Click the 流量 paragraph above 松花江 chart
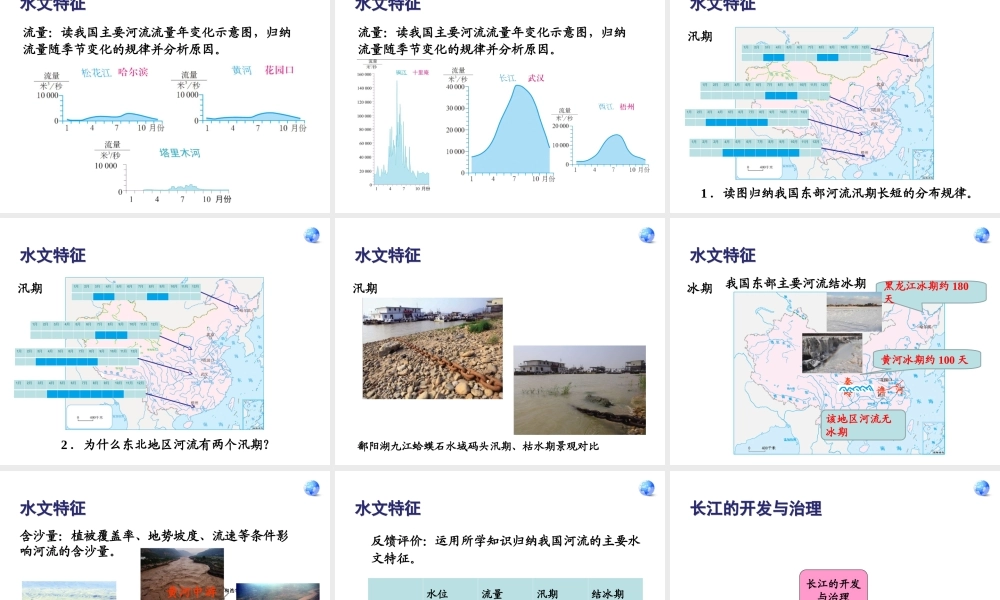This screenshot has height=600, width=1000. 157,40
